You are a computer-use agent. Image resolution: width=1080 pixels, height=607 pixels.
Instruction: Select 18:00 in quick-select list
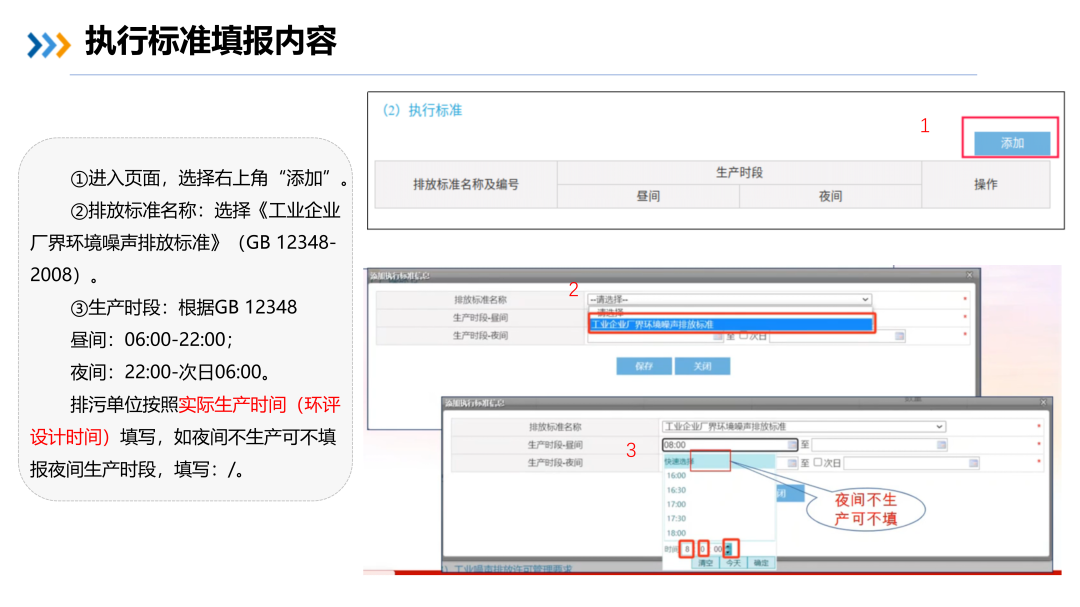pyautogui.click(x=676, y=533)
